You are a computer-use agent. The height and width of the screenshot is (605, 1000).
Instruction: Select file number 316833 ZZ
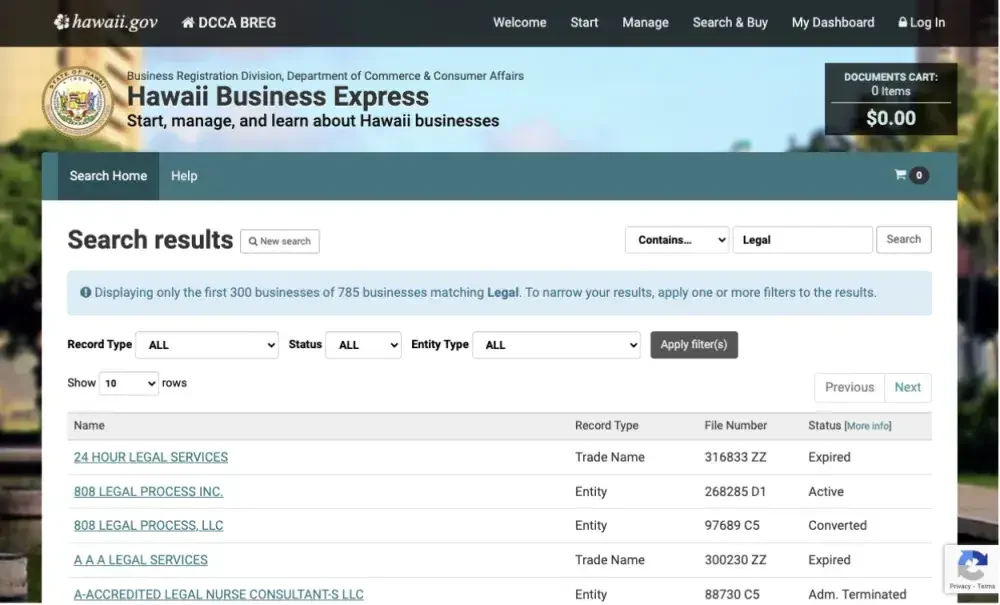point(735,457)
